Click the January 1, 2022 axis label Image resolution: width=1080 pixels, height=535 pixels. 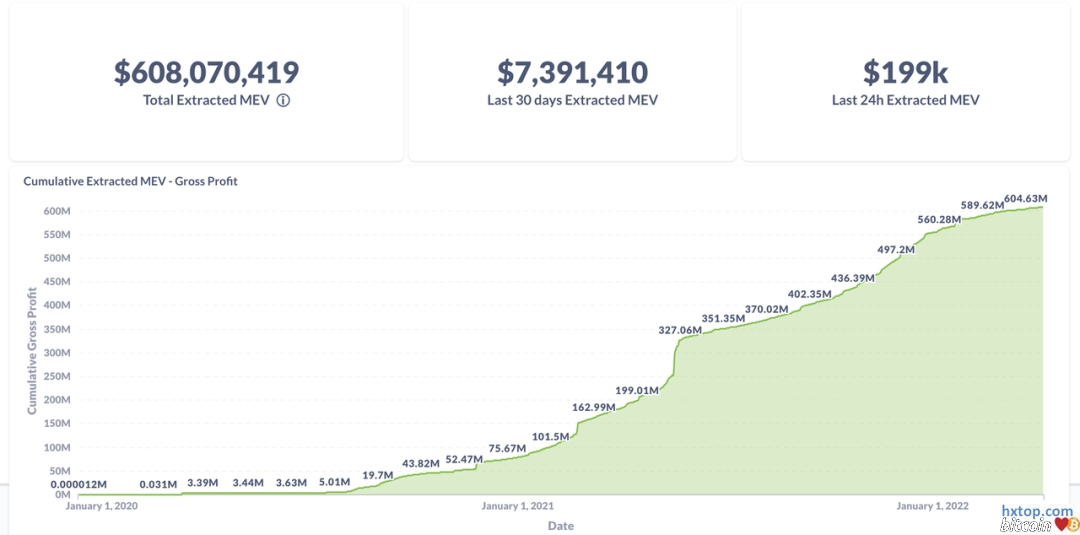pos(933,506)
